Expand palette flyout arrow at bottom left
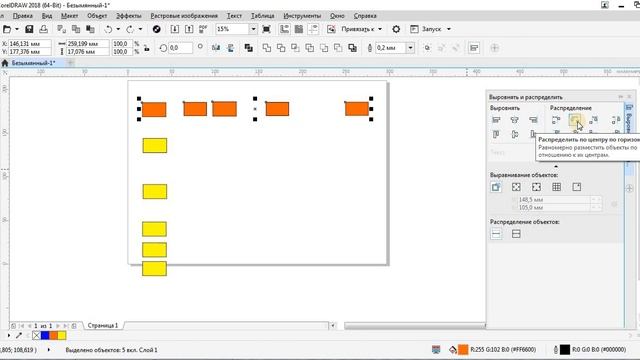Image resolution: width=640 pixels, height=360 pixels. click(x=9, y=336)
